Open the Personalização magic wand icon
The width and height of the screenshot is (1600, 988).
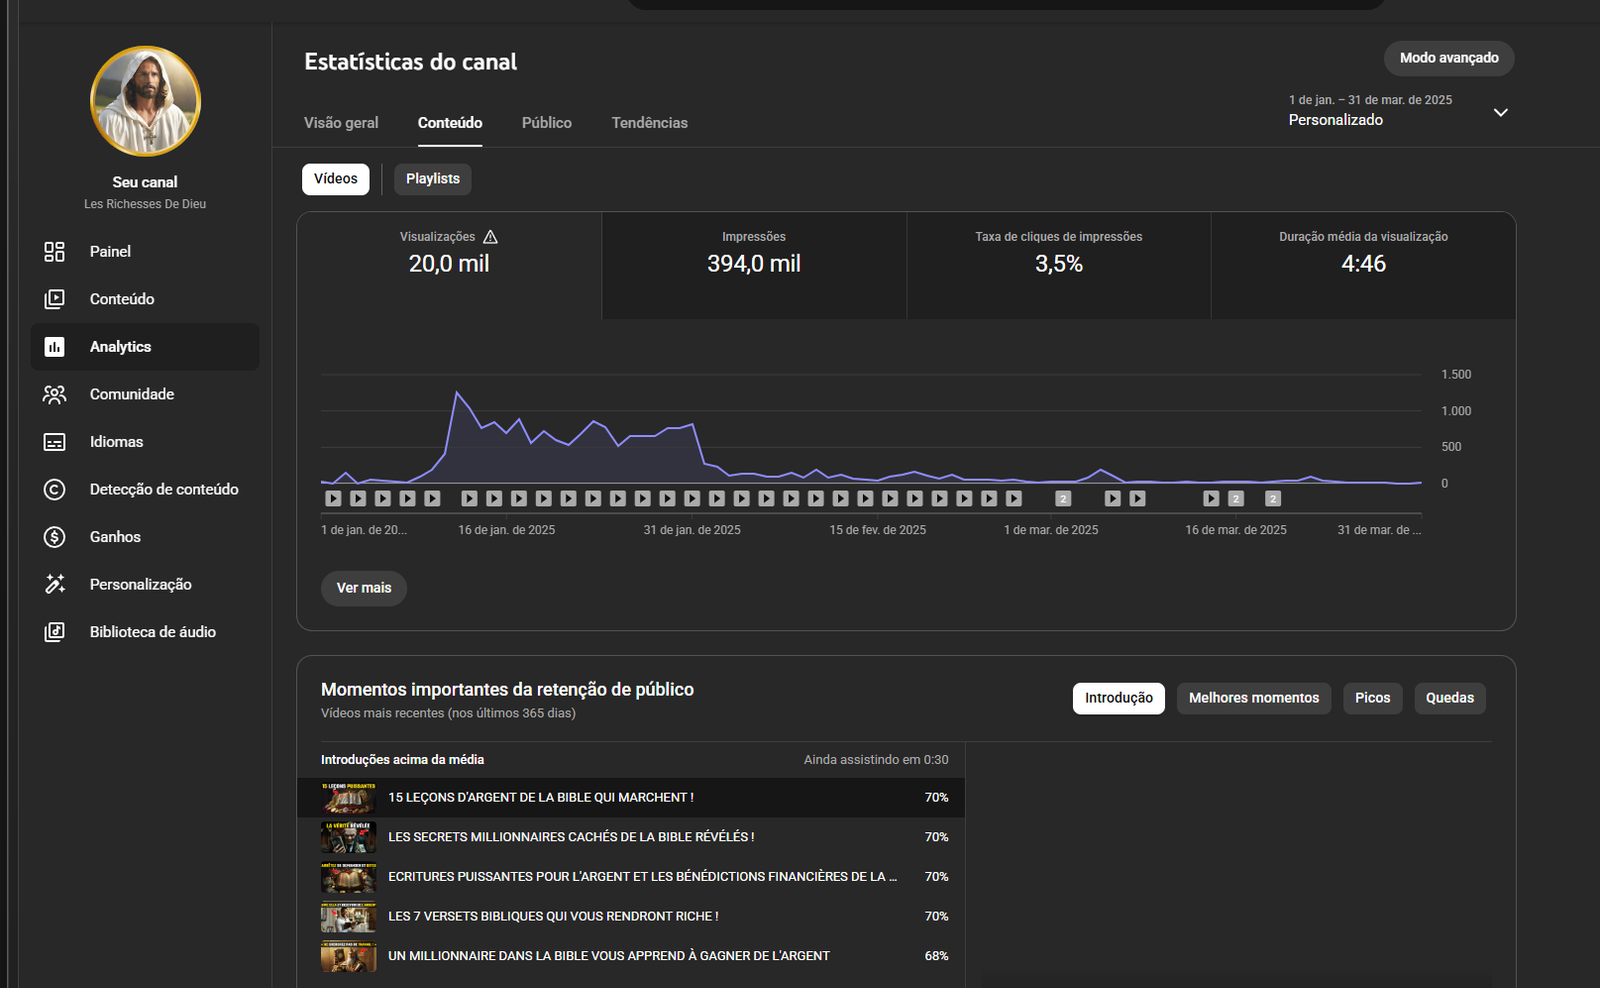point(55,584)
